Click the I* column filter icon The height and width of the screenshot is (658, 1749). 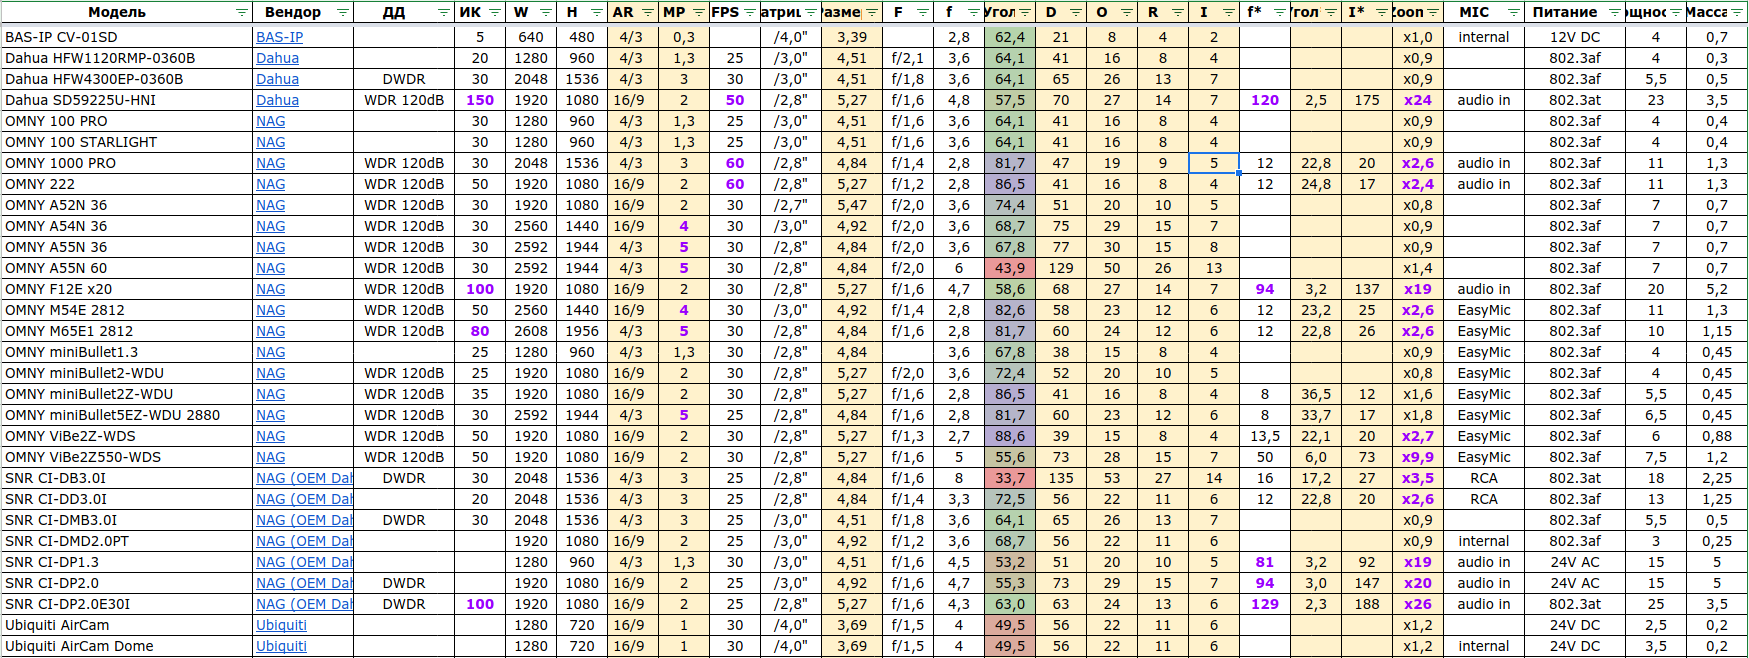coord(1381,13)
